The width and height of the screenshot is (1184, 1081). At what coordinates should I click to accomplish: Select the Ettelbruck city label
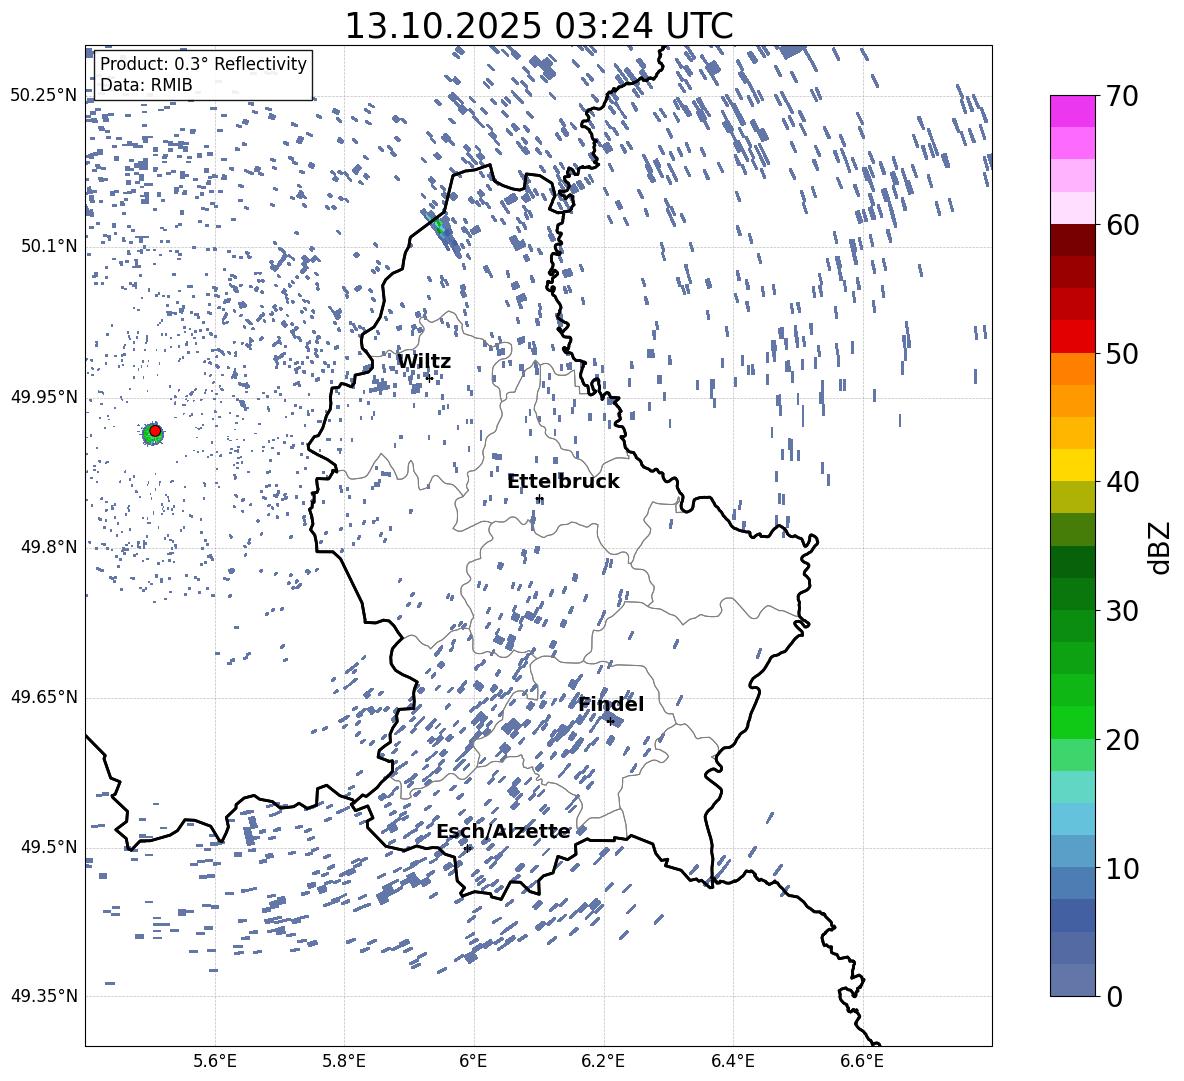[563, 482]
